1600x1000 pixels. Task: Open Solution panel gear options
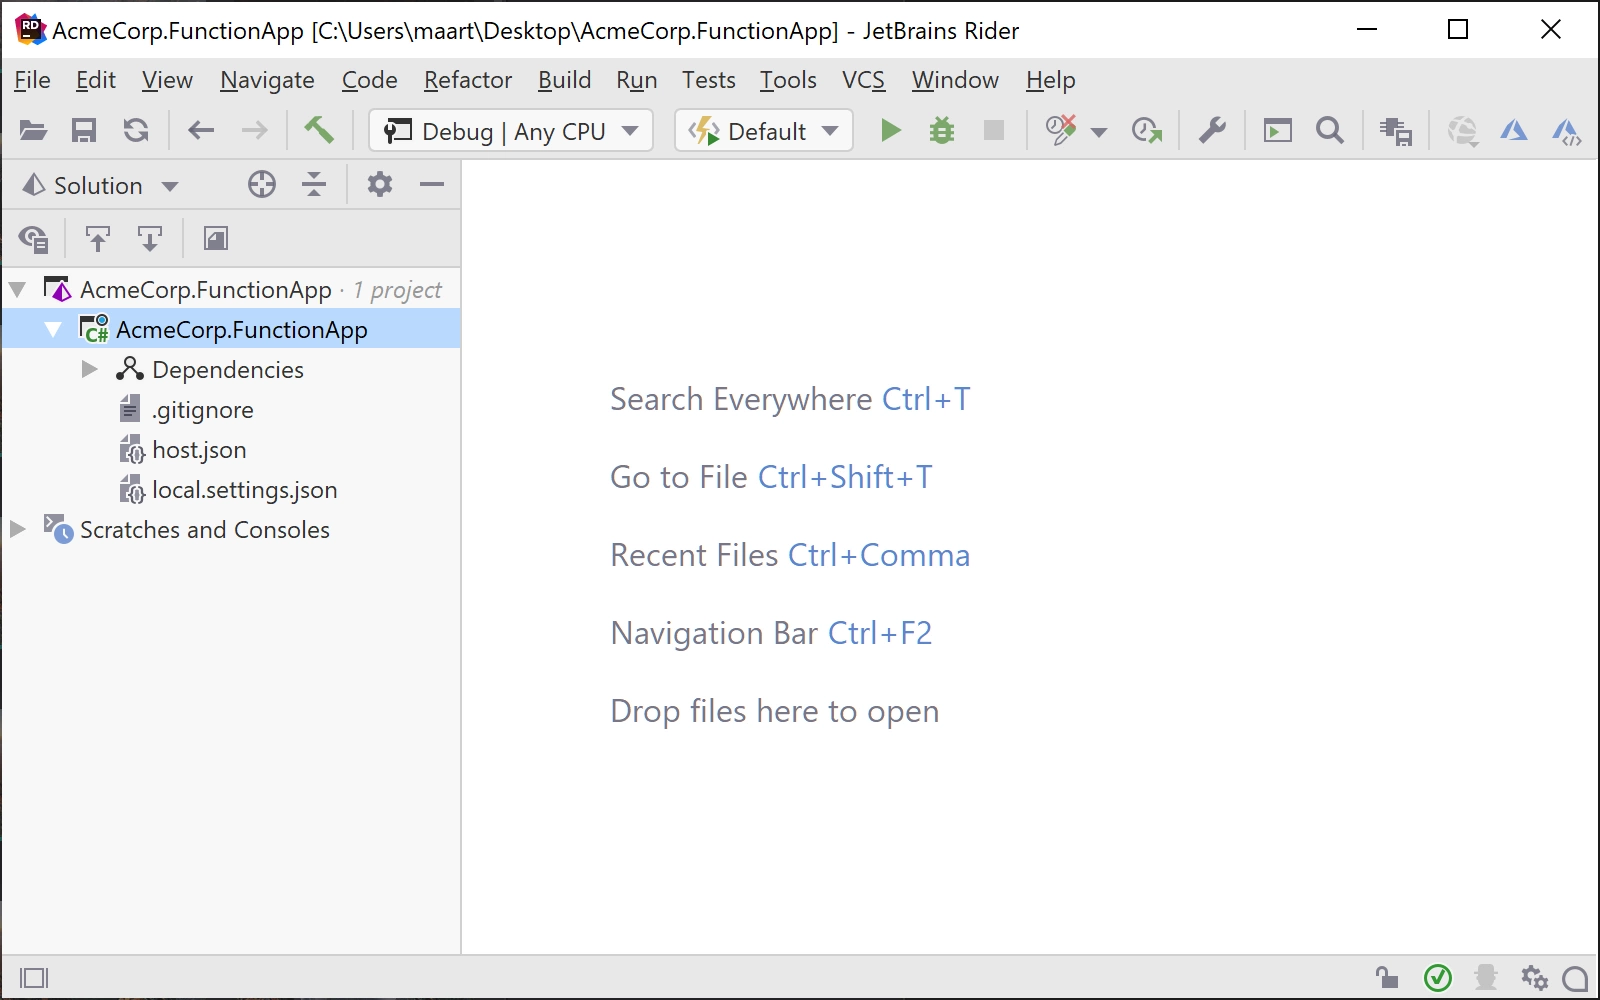pyautogui.click(x=380, y=184)
